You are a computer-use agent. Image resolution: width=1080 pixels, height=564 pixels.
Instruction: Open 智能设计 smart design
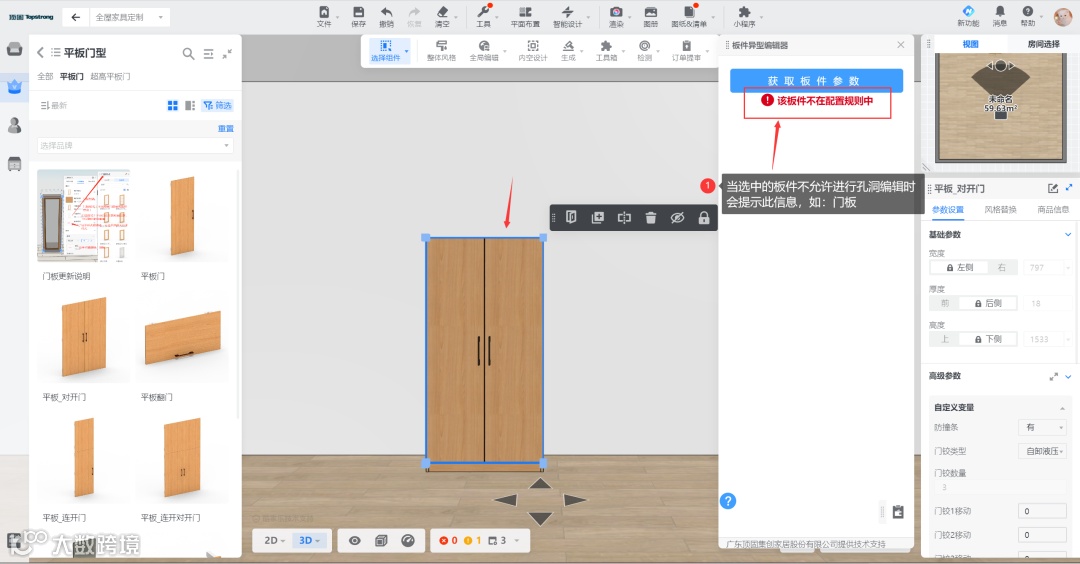[568, 16]
